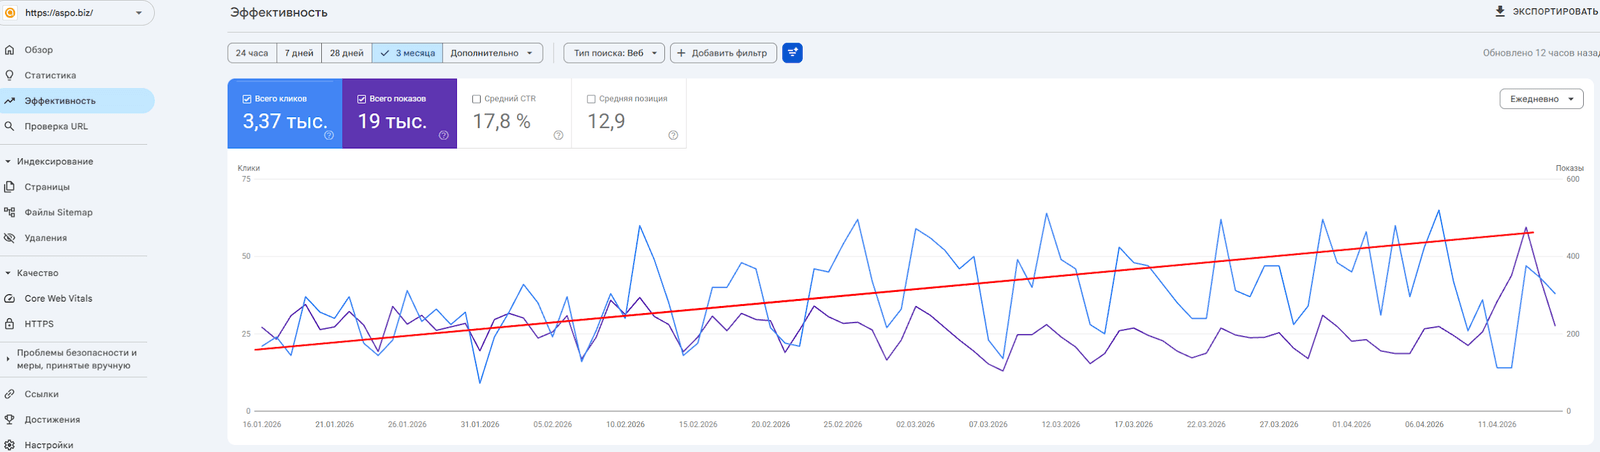Viewport: 1600px width, 452px height.
Task: Expand Проблемы безопасности и меры section
Action: [8, 359]
